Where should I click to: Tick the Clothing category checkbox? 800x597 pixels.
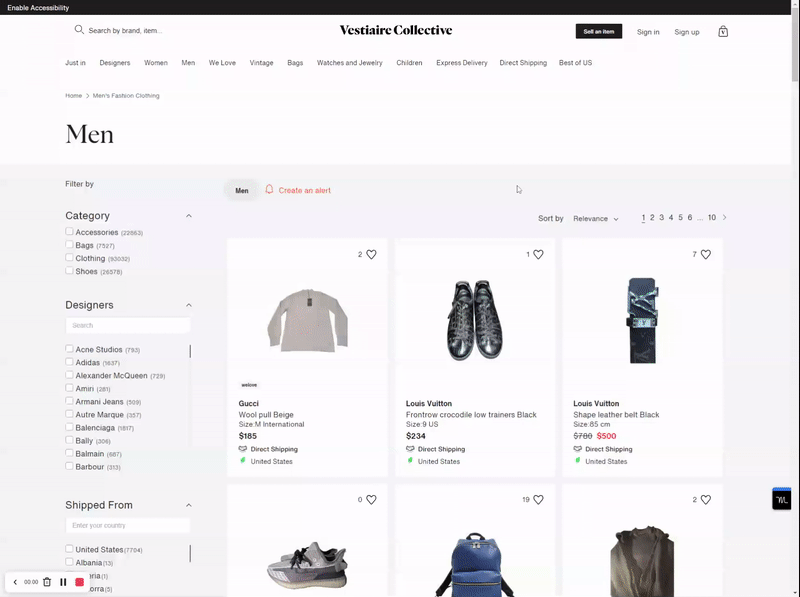click(69, 258)
